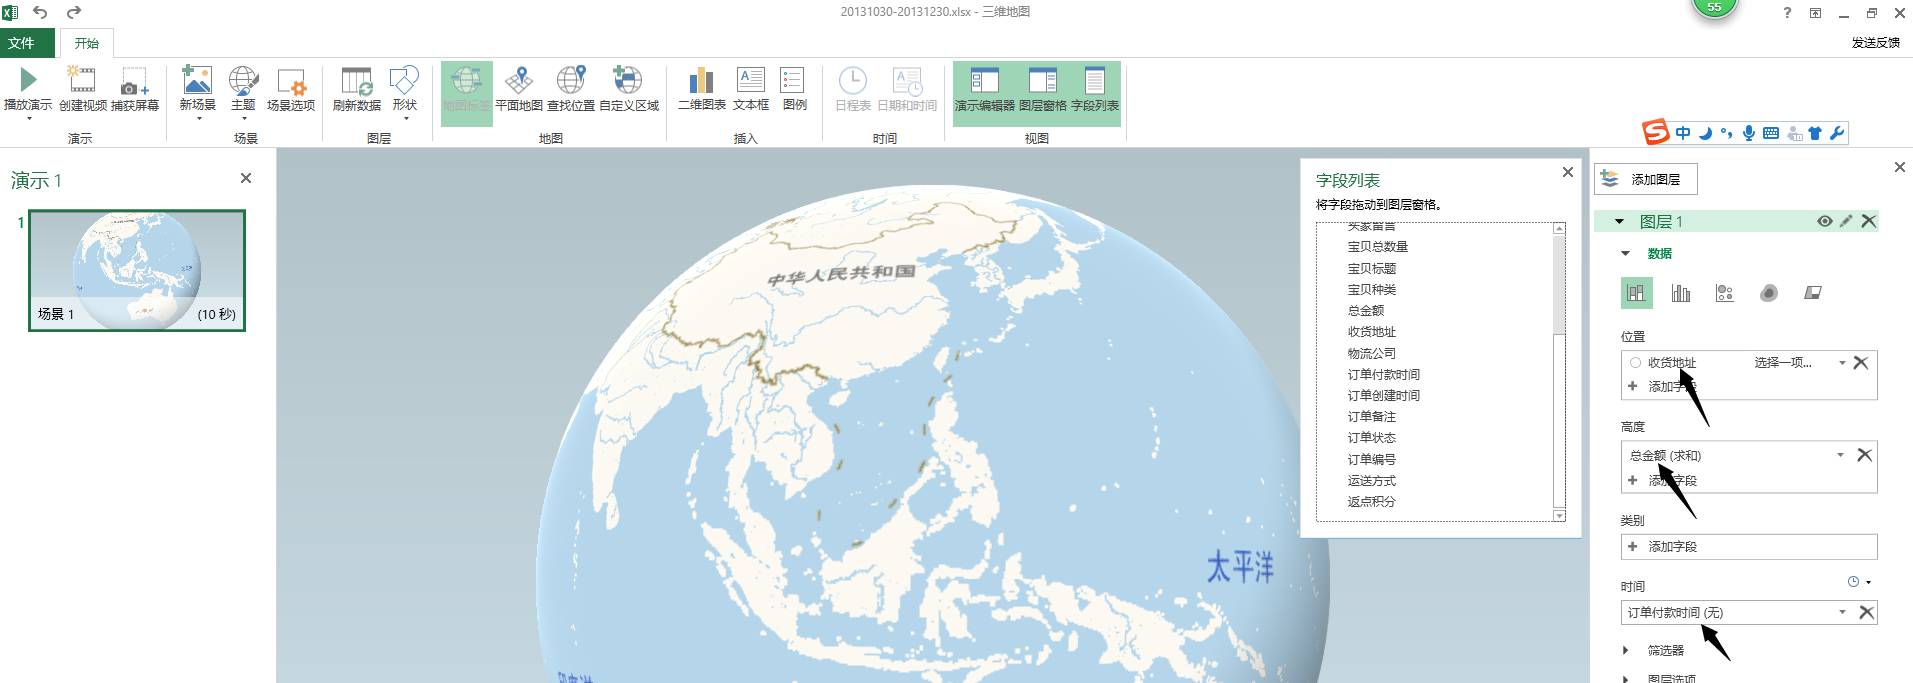1913x683 pixels.
Task: Click the 添加图层 button
Action: 1645,179
